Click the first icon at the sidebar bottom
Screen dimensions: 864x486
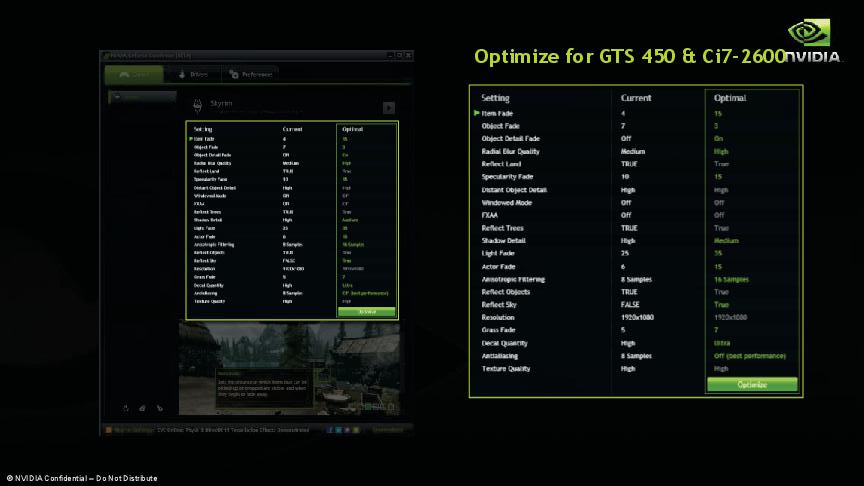click(x=126, y=408)
